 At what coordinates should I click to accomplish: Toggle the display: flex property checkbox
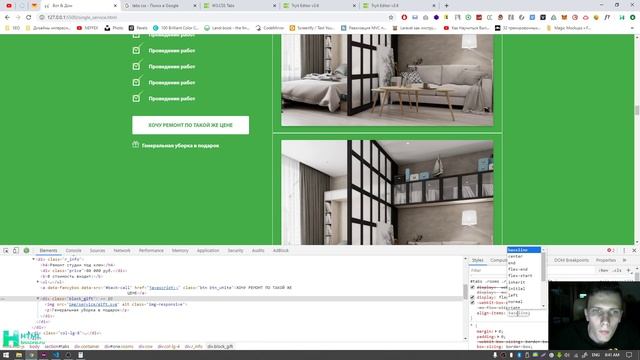pos(473,297)
